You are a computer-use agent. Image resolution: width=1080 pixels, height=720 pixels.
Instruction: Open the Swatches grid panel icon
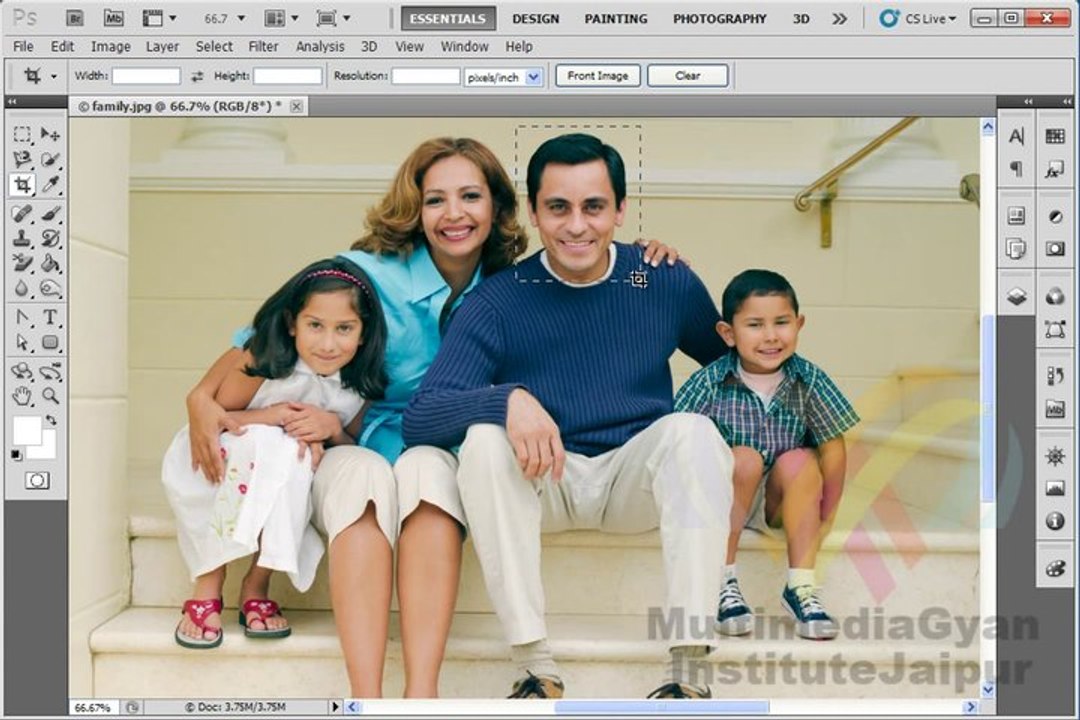(x=1055, y=136)
